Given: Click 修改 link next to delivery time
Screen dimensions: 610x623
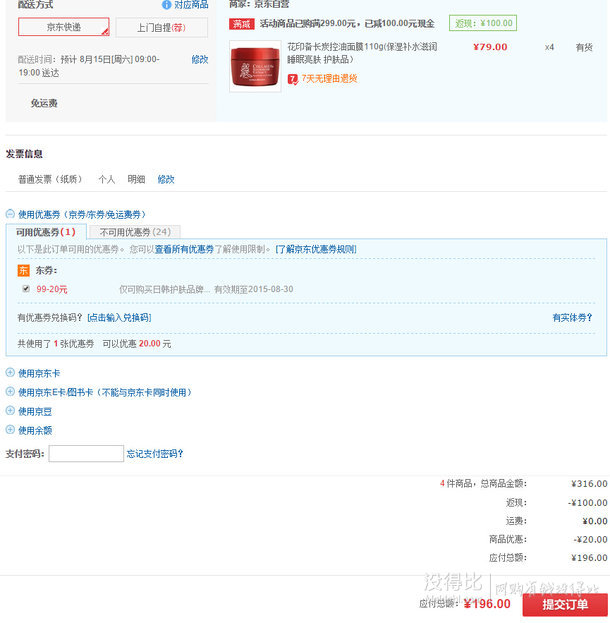Looking at the screenshot, I should coord(199,60).
